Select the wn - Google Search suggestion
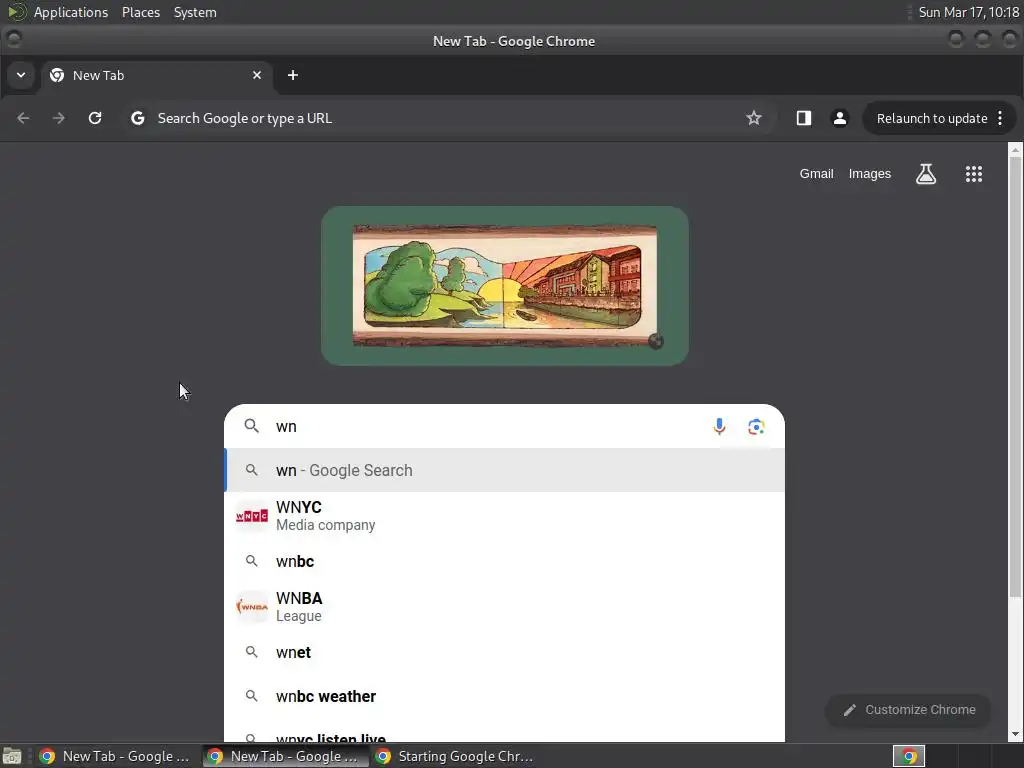Image resolution: width=1024 pixels, height=768 pixels. point(505,470)
